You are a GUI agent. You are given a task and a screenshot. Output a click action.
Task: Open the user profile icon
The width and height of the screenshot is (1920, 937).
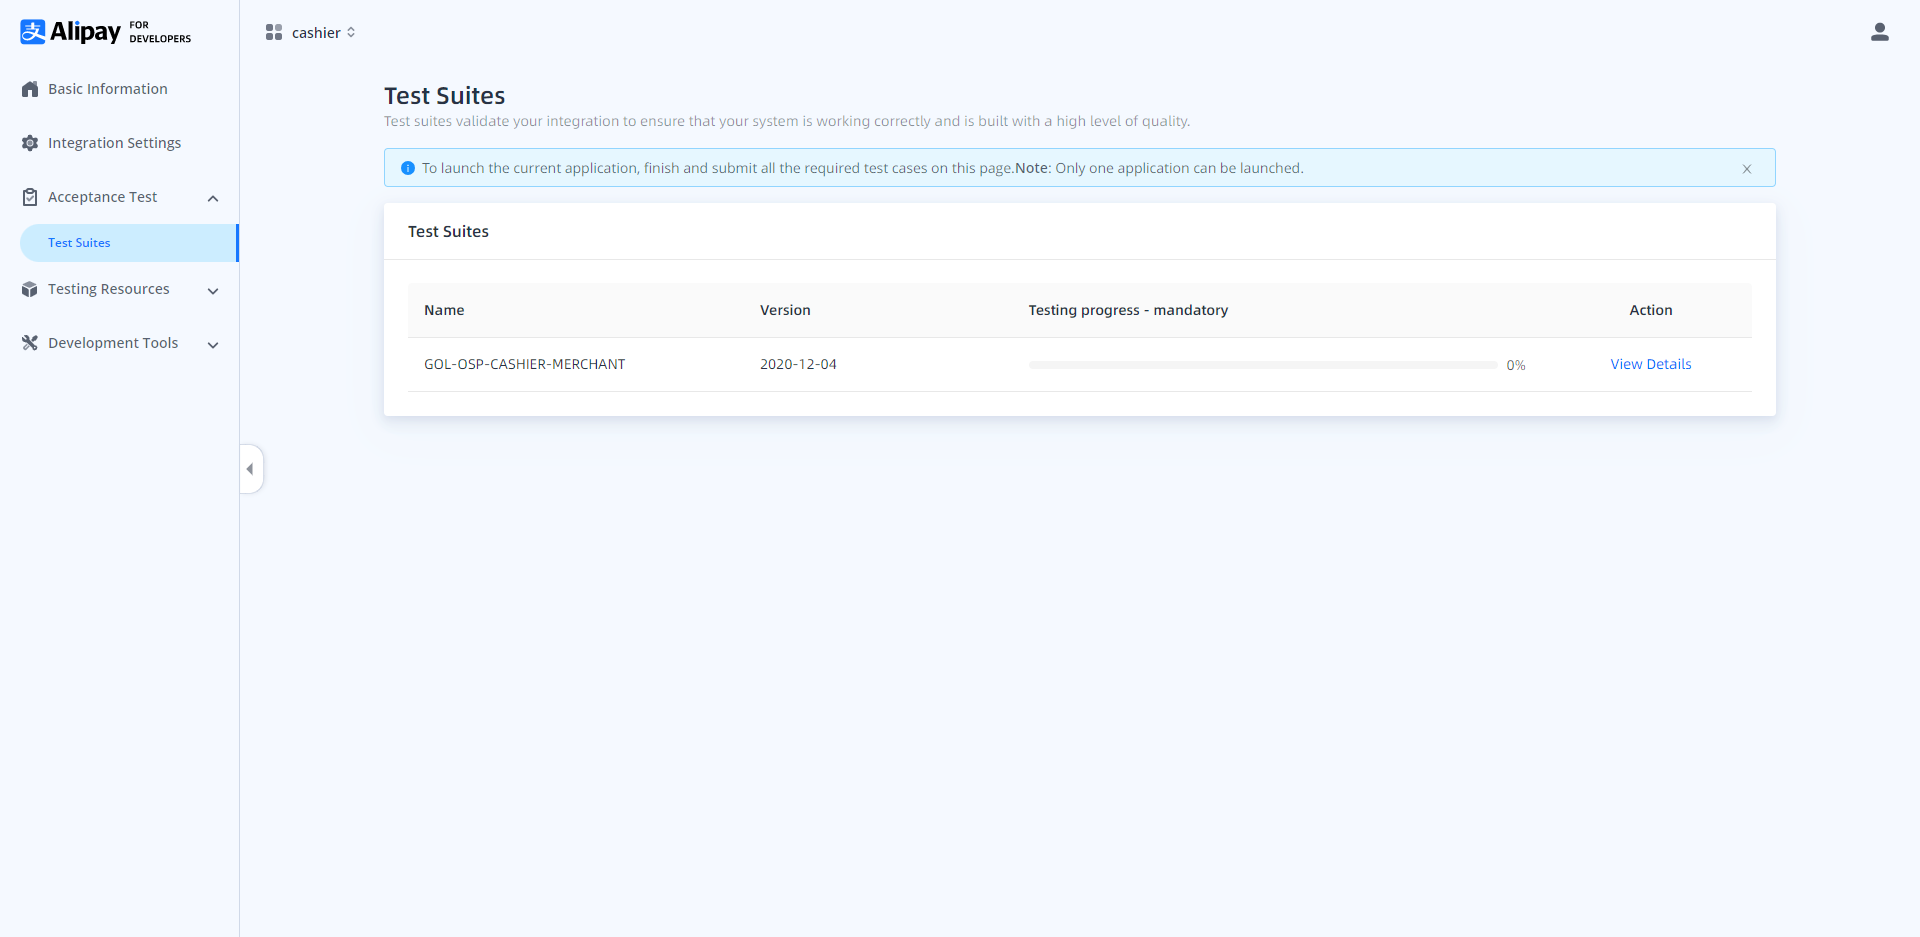(1879, 32)
